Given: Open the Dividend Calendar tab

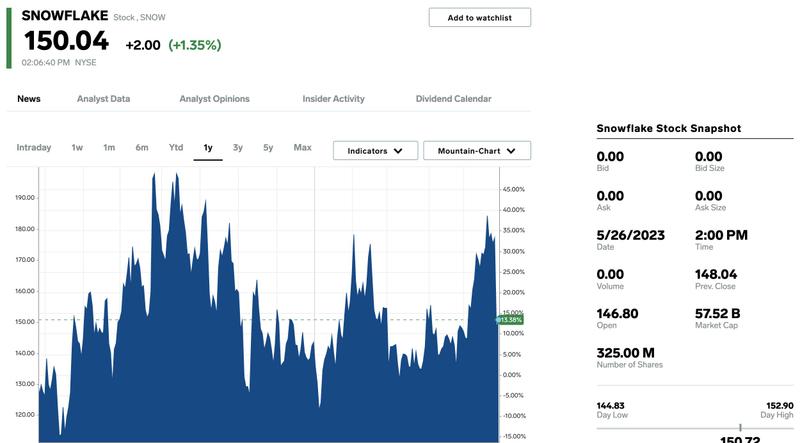Looking at the screenshot, I should click(x=454, y=99).
